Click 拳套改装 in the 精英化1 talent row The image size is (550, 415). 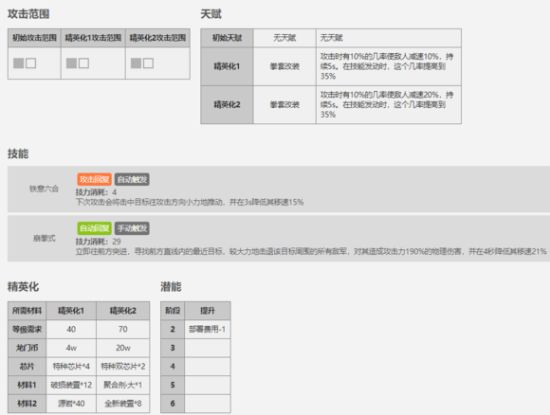pyautogui.click(x=284, y=66)
